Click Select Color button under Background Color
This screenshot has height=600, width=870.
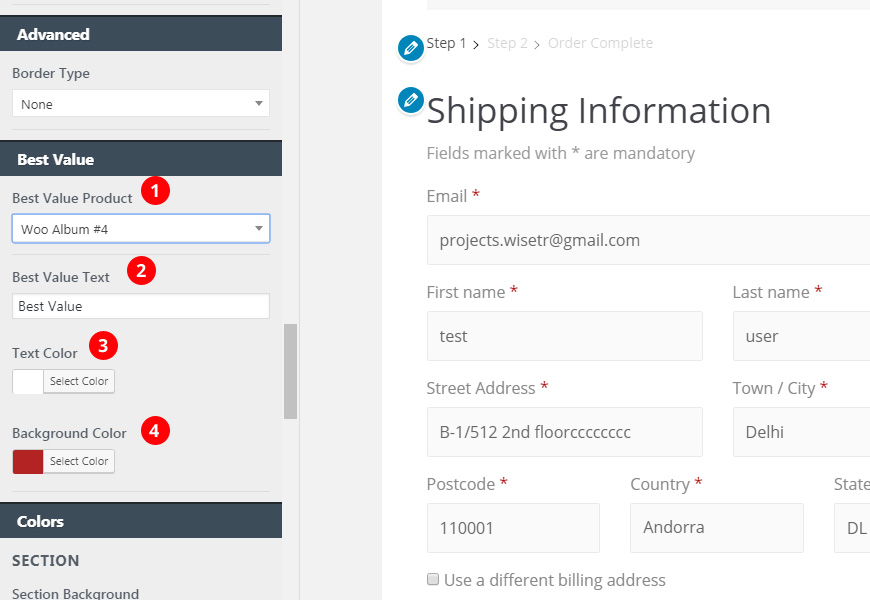pyautogui.click(x=79, y=461)
